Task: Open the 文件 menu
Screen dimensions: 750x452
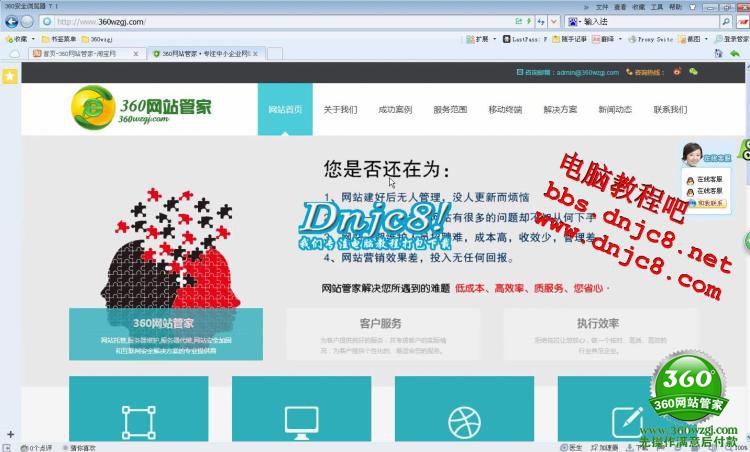Action: pyautogui.click(x=602, y=7)
